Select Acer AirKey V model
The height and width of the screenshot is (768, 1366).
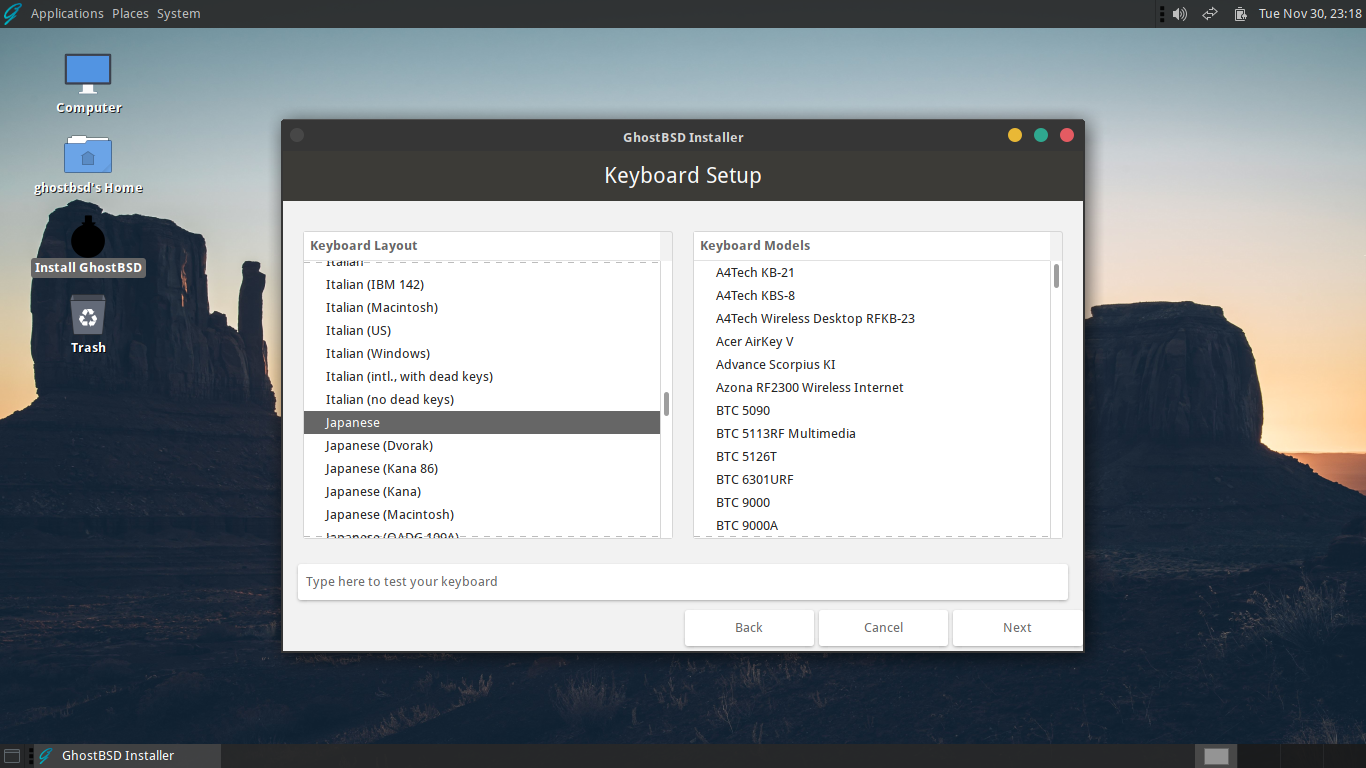click(872, 342)
